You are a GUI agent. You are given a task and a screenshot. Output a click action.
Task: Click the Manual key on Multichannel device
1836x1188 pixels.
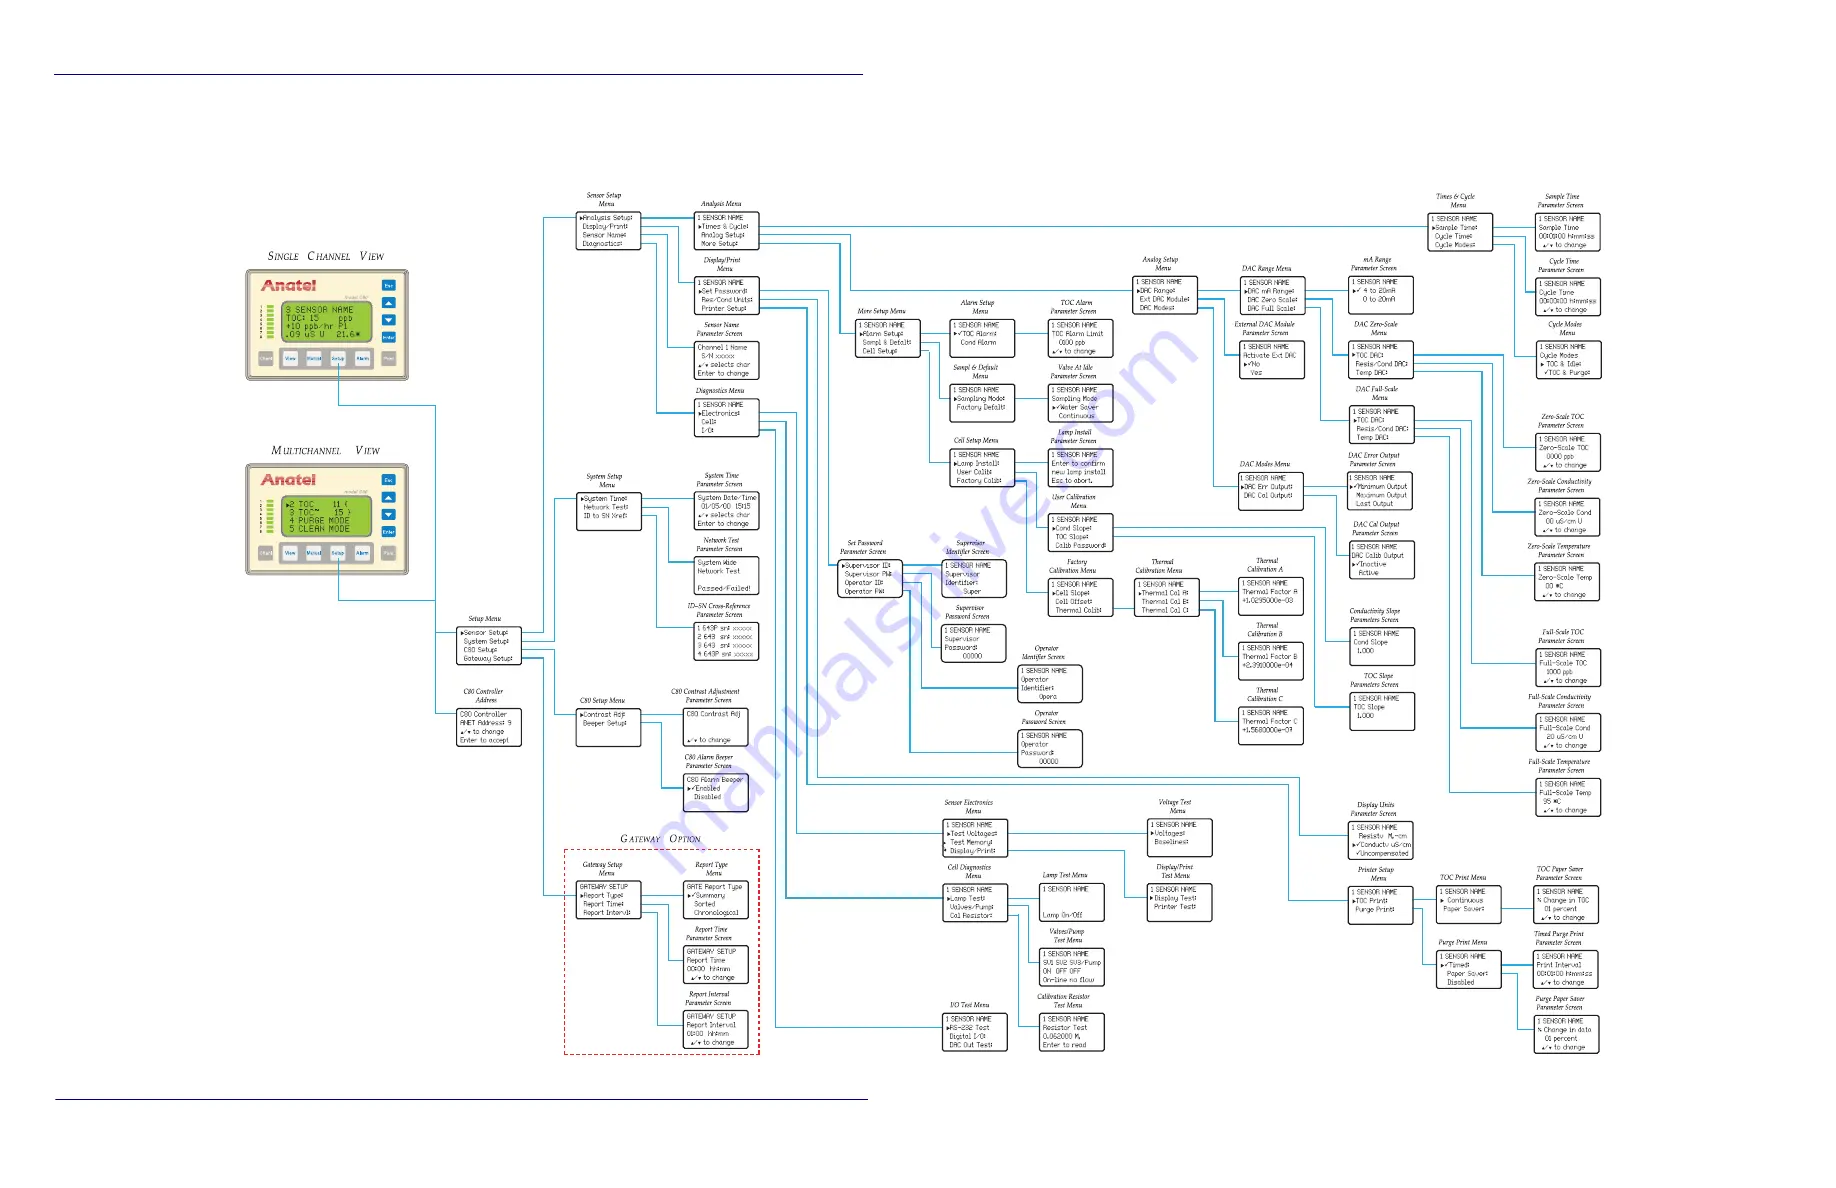[314, 552]
